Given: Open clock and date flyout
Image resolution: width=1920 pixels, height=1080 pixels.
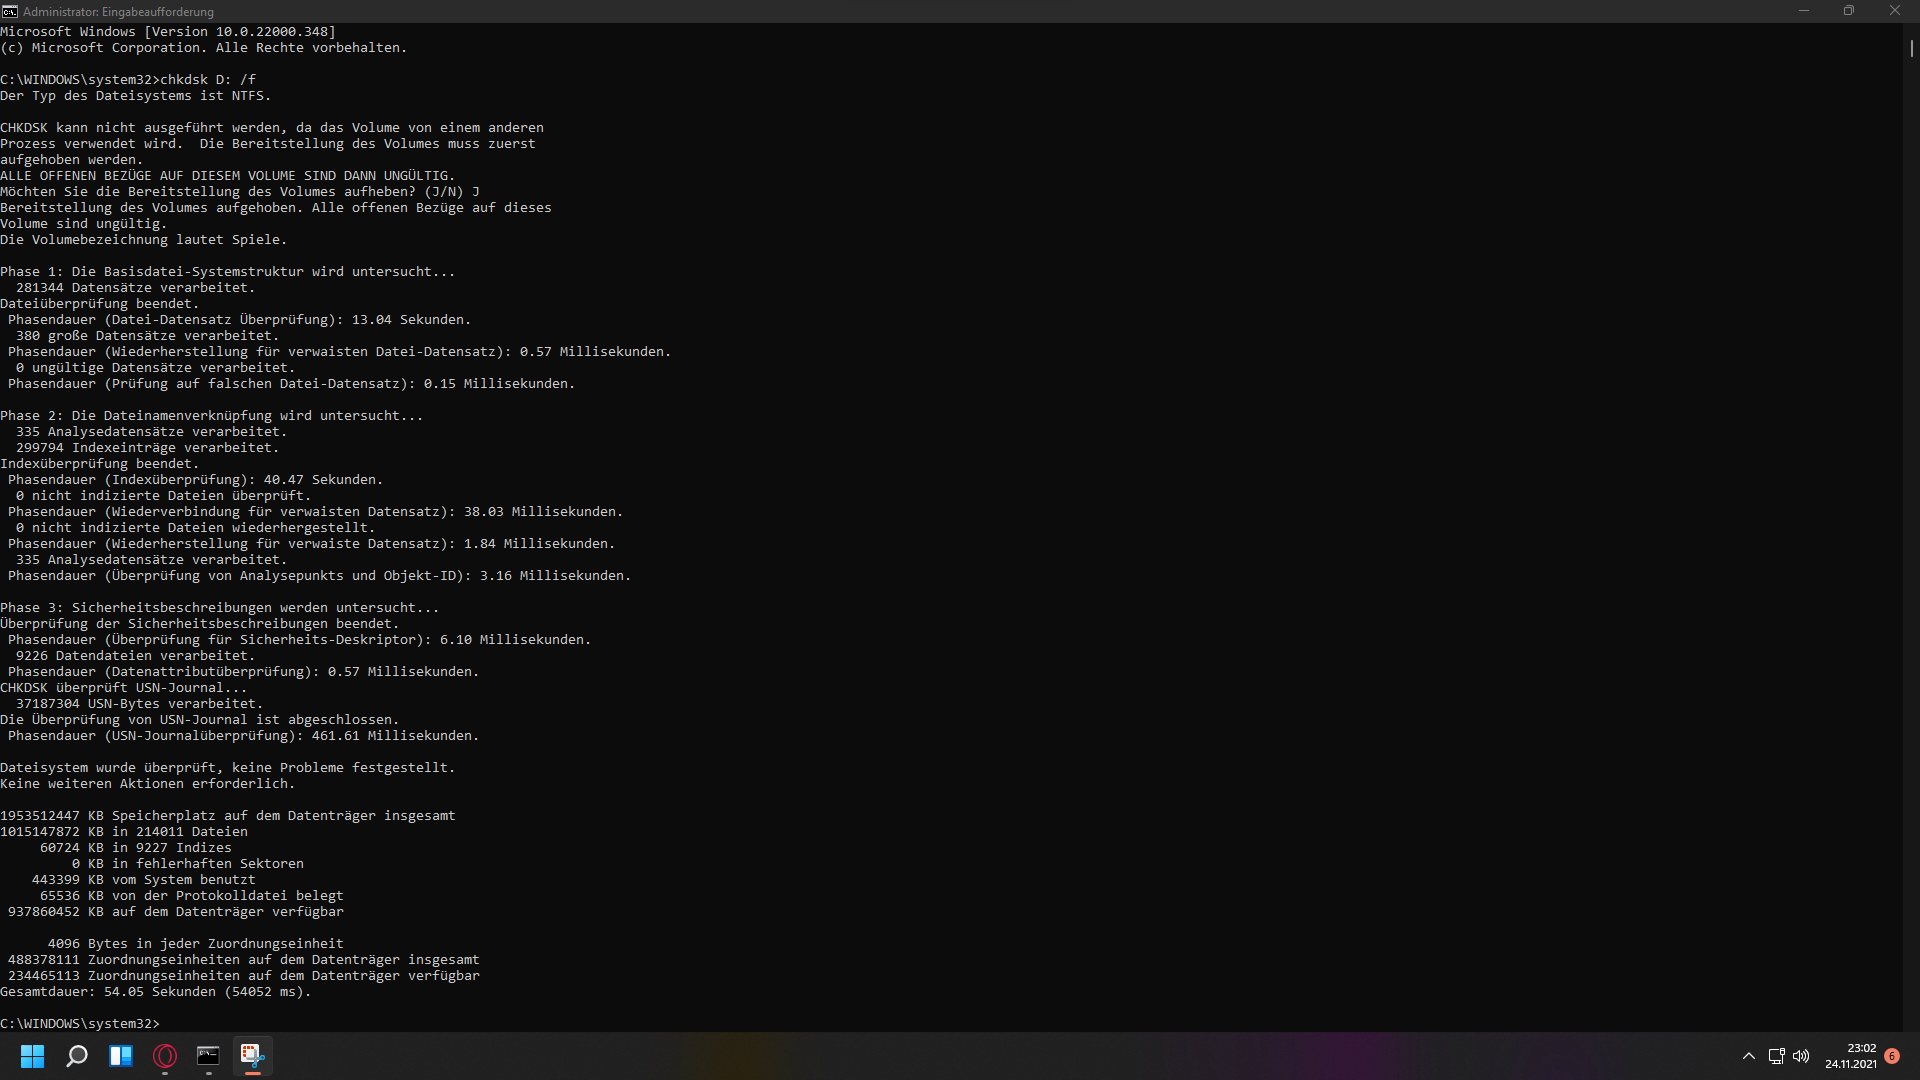Looking at the screenshot, I should coord(1850,1056).
